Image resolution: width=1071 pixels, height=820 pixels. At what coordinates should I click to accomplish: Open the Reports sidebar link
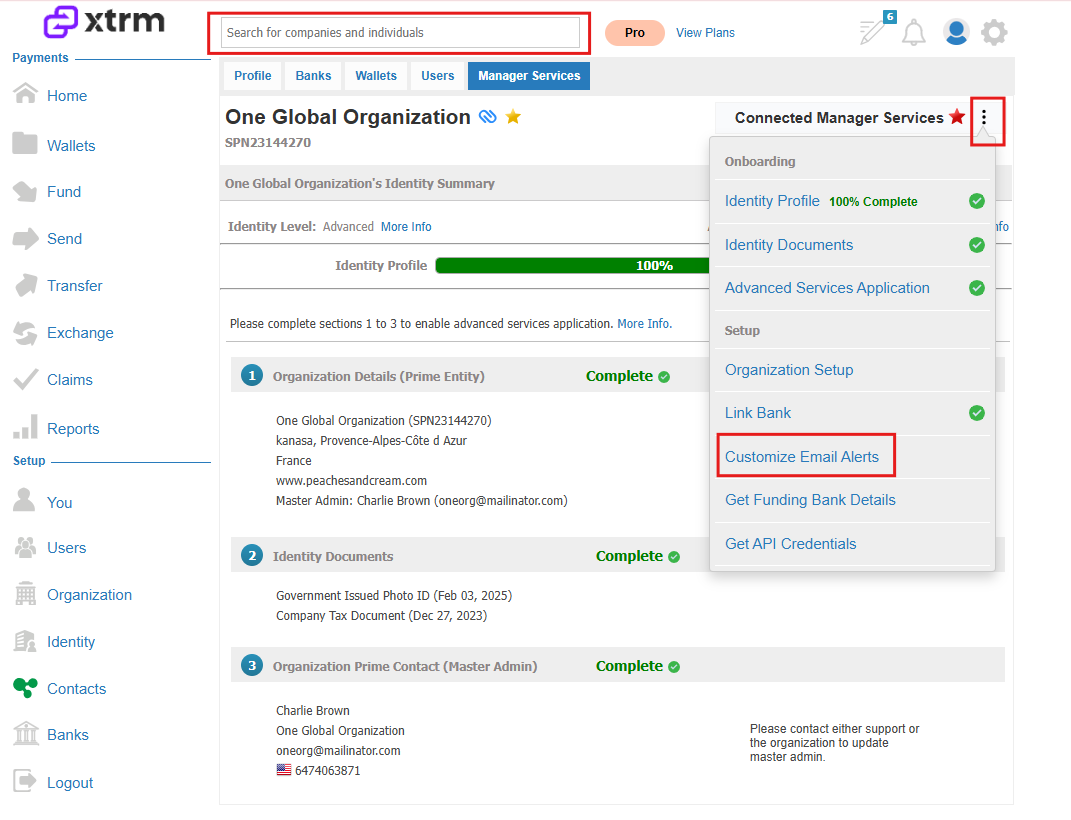point(73,429)
